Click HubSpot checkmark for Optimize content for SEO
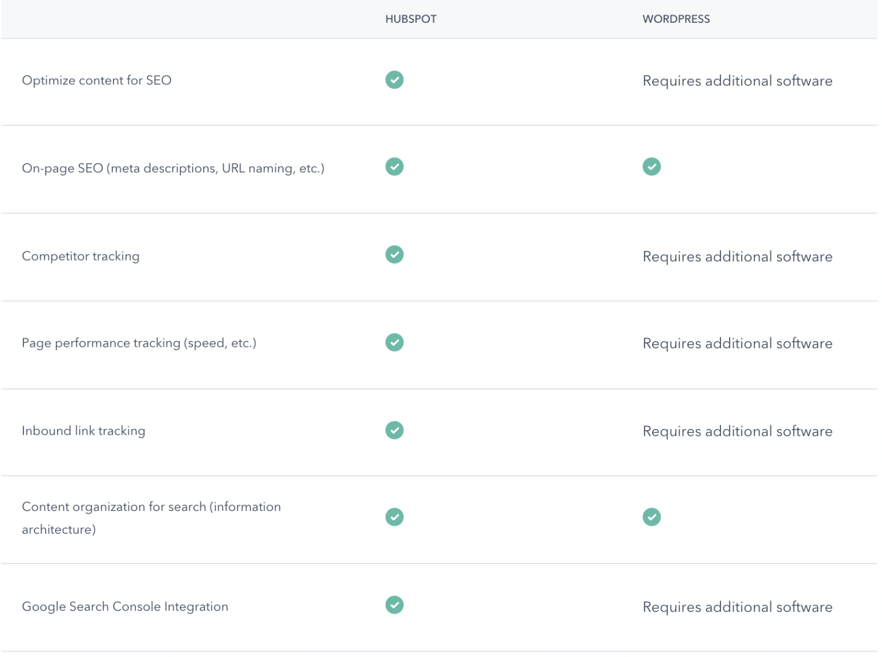Viewport: 882px width, 657px height. [x=394, y=80]
